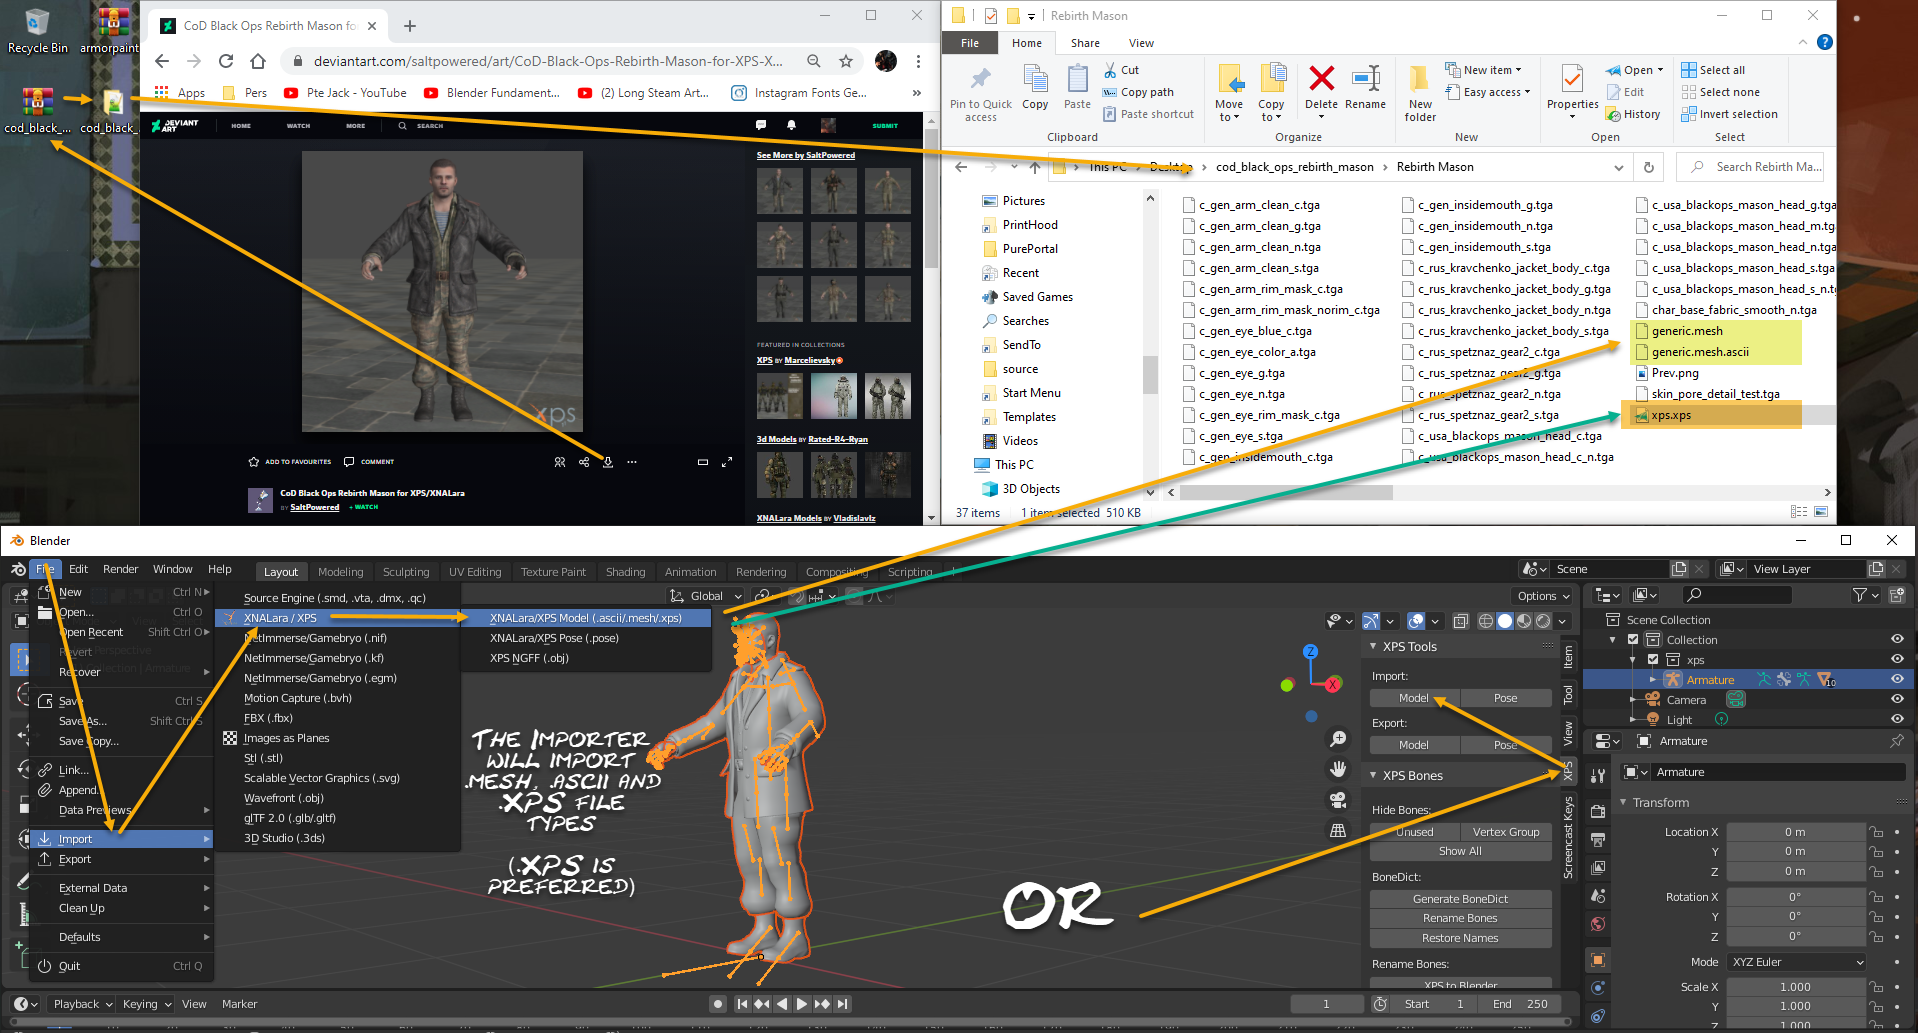Toggle the camera view icon in viewport
The width and height of the screenshot is (1918, 1033).
tap(1338, 800)
